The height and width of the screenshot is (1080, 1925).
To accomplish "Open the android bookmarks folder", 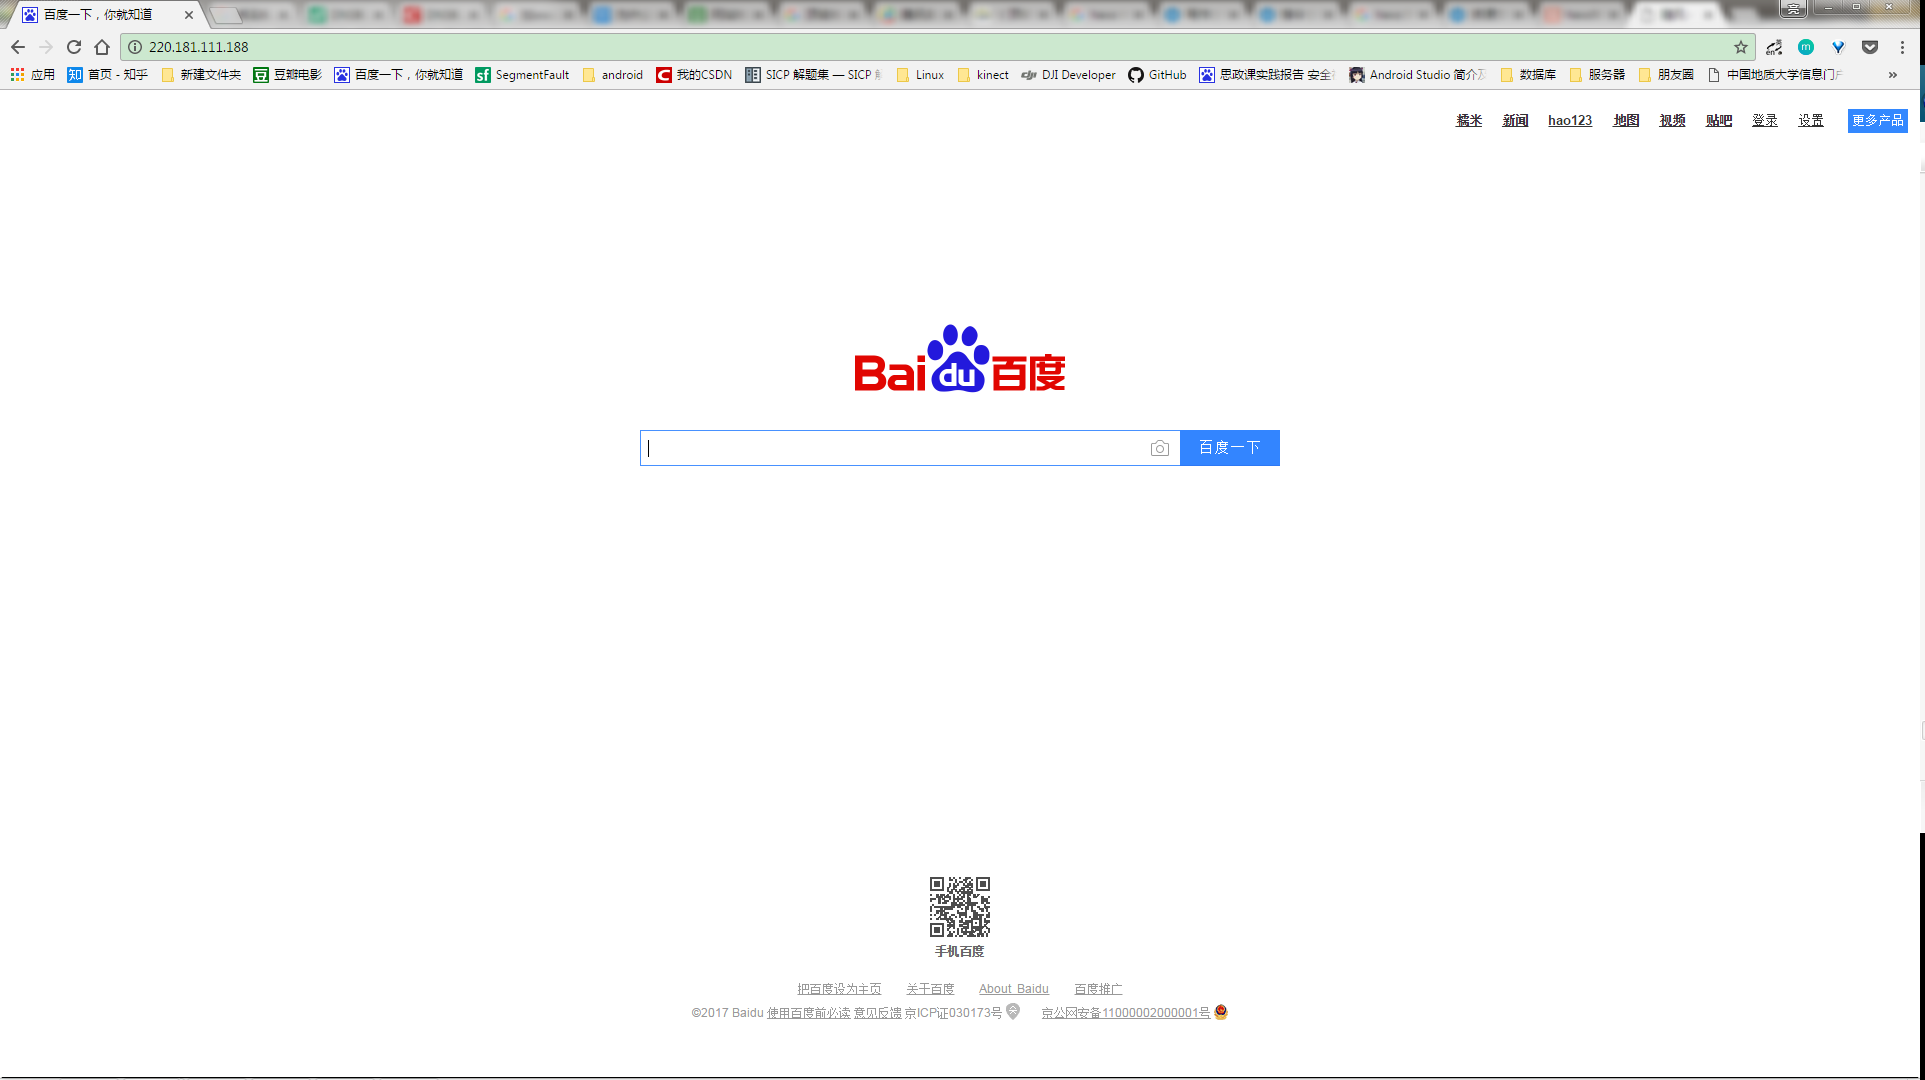I will 612,75.
